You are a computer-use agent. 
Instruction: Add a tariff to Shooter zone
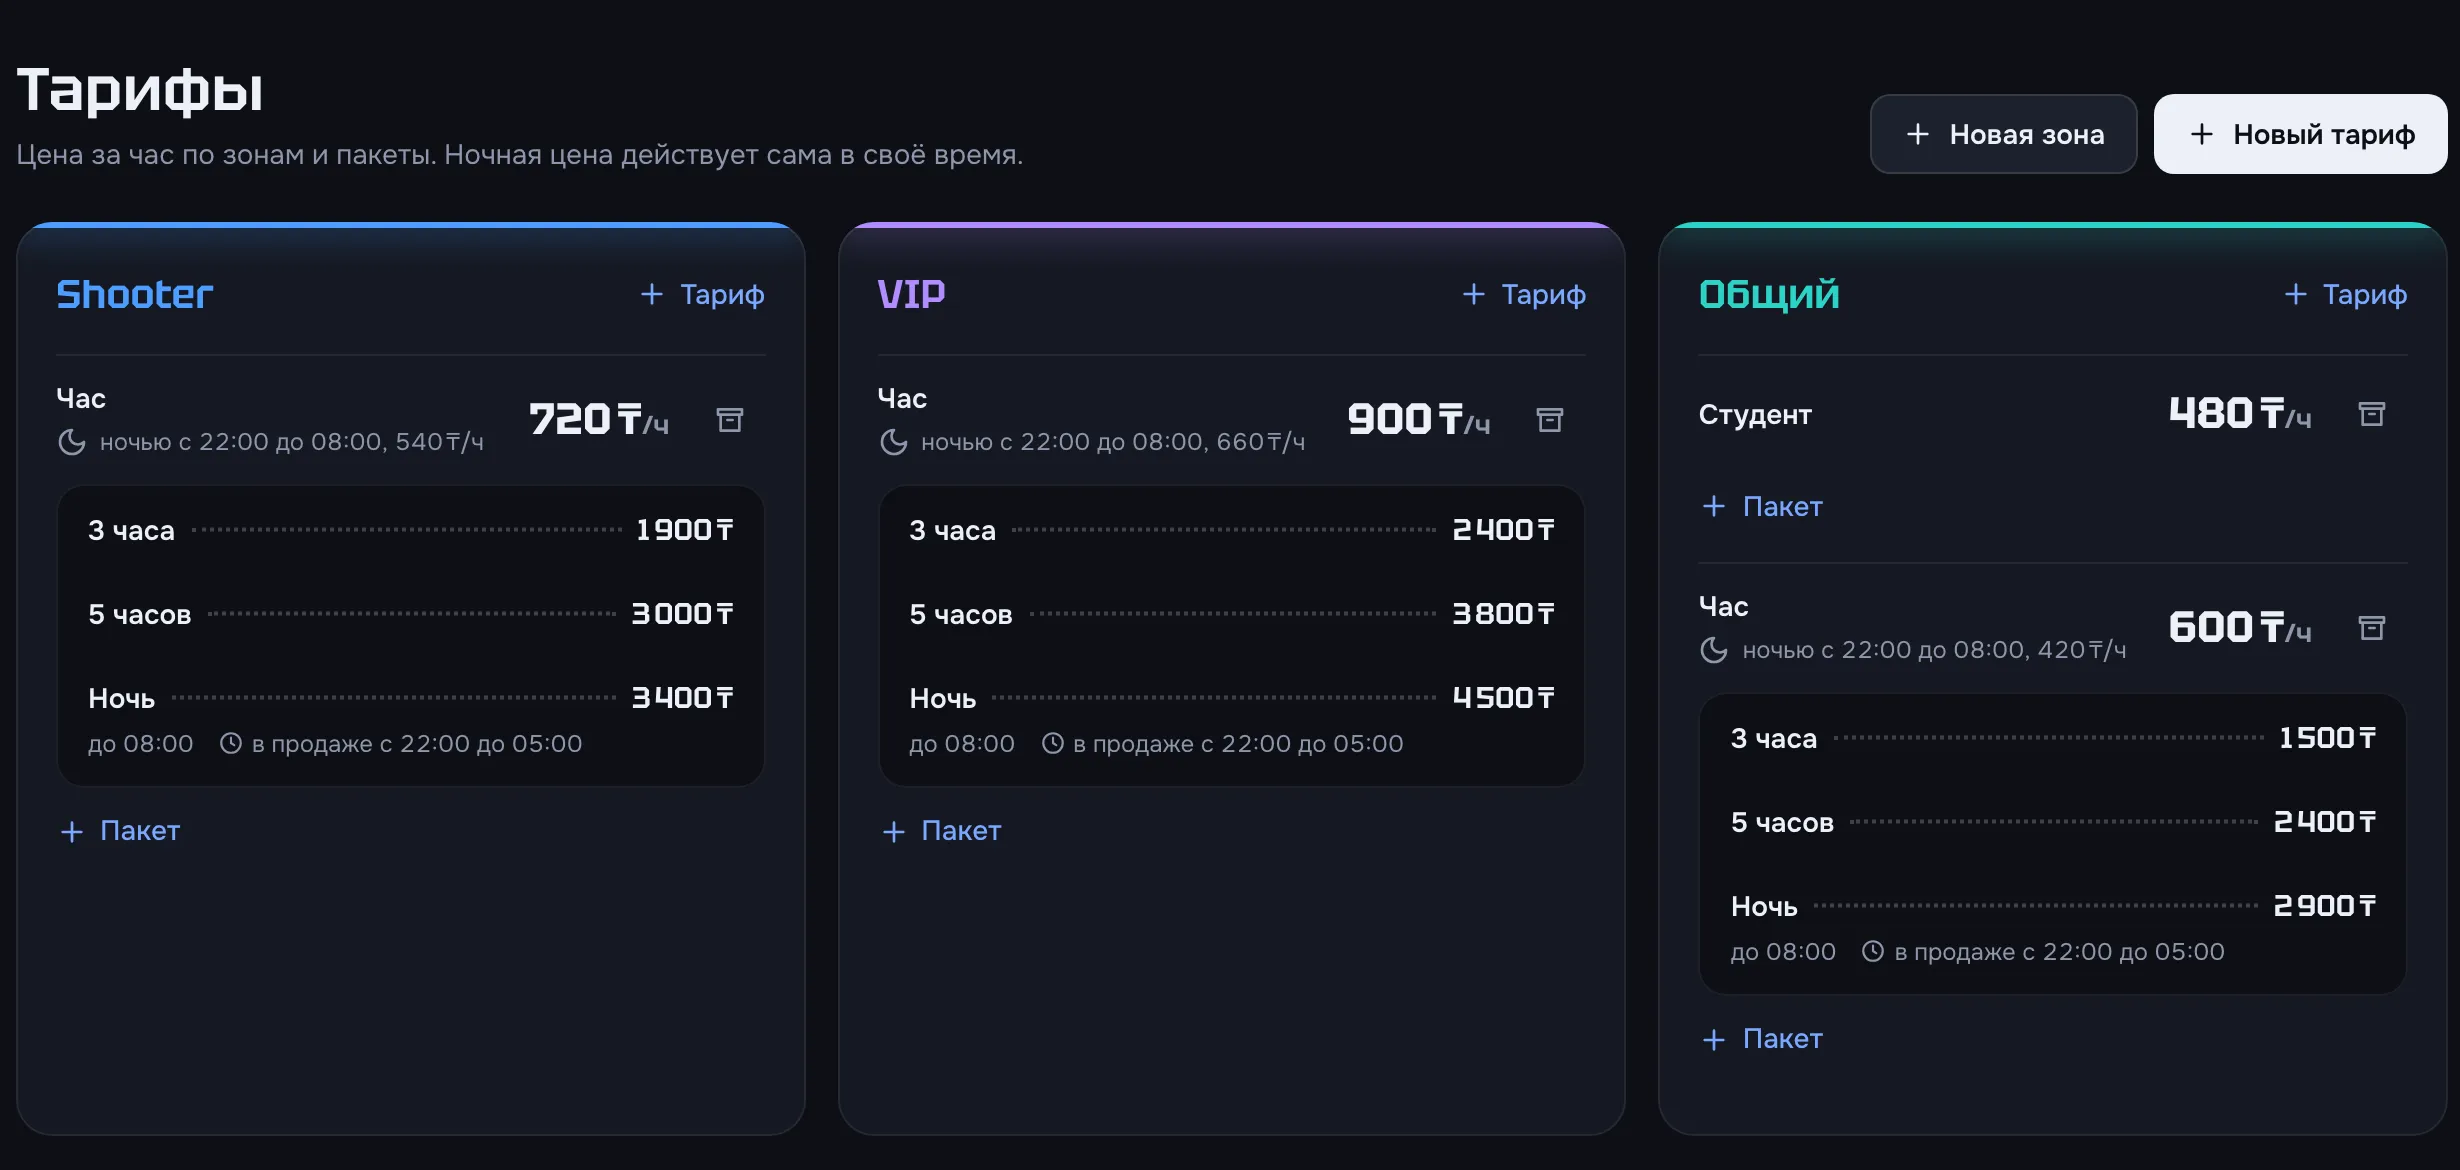click(702, 294)
